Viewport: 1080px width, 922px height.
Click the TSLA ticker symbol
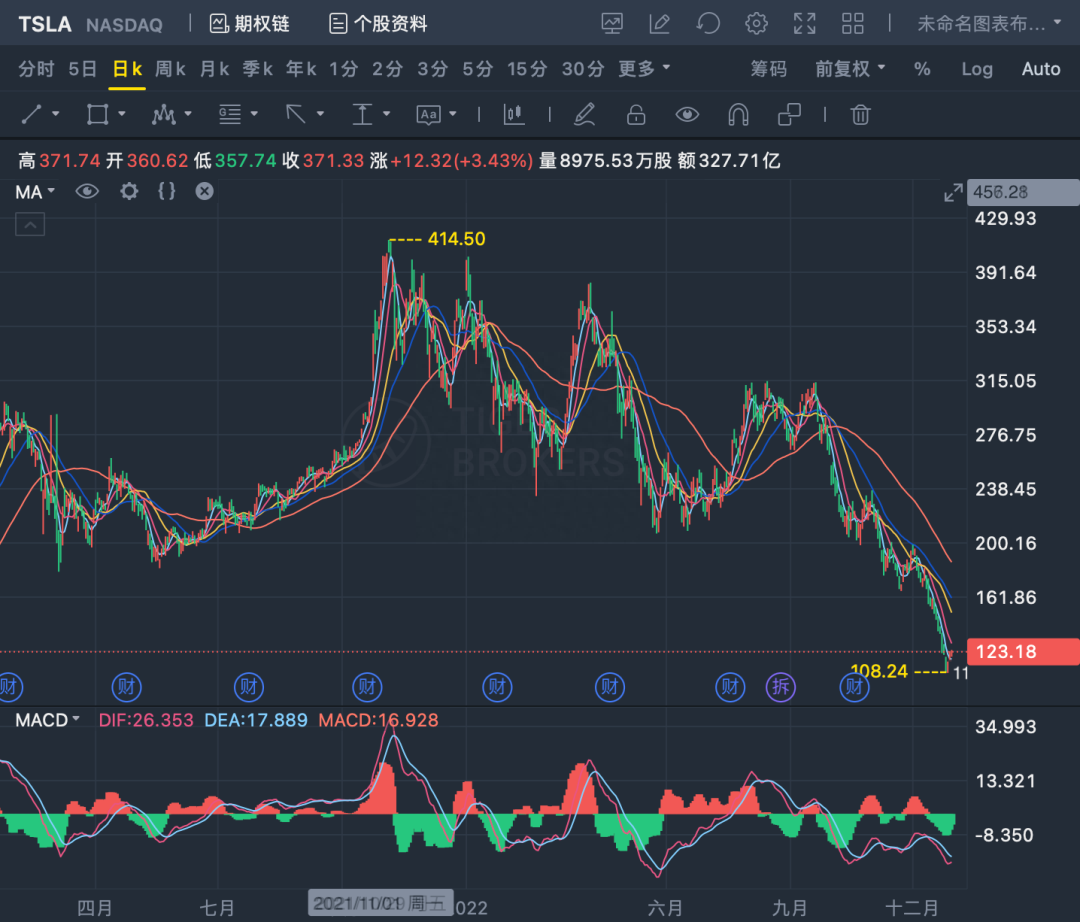45,25
